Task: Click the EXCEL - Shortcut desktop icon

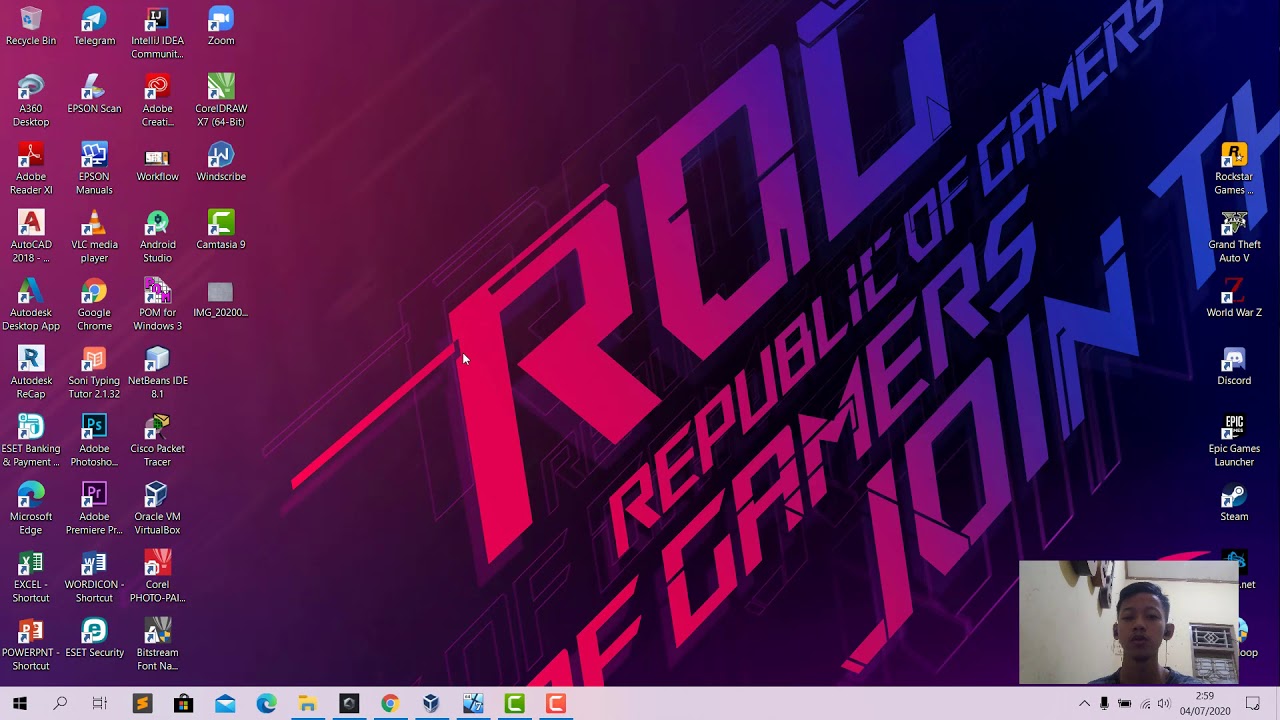Action: pyautogui.click(x=31, y=577)
